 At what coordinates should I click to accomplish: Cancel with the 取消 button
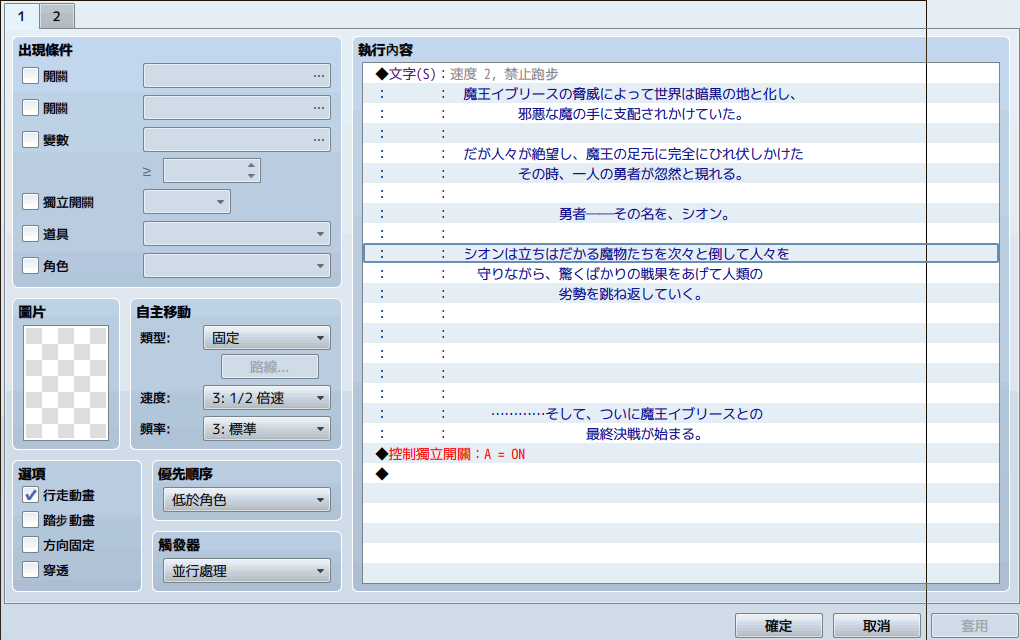876,626
